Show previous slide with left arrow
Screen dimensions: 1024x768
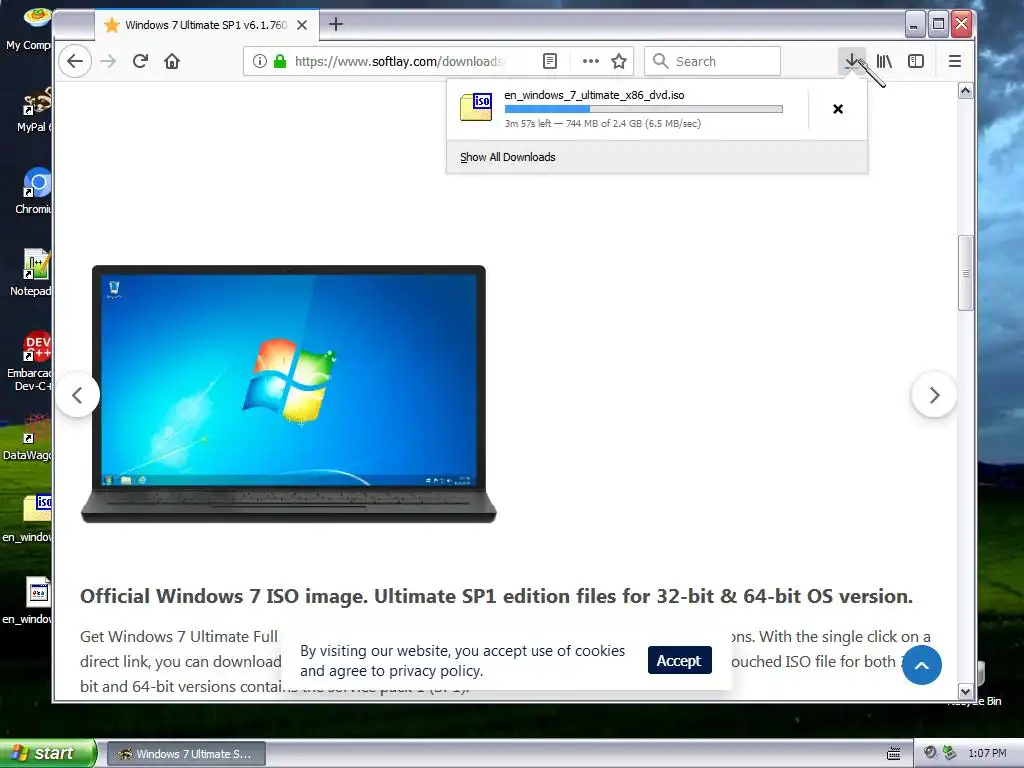78,395
